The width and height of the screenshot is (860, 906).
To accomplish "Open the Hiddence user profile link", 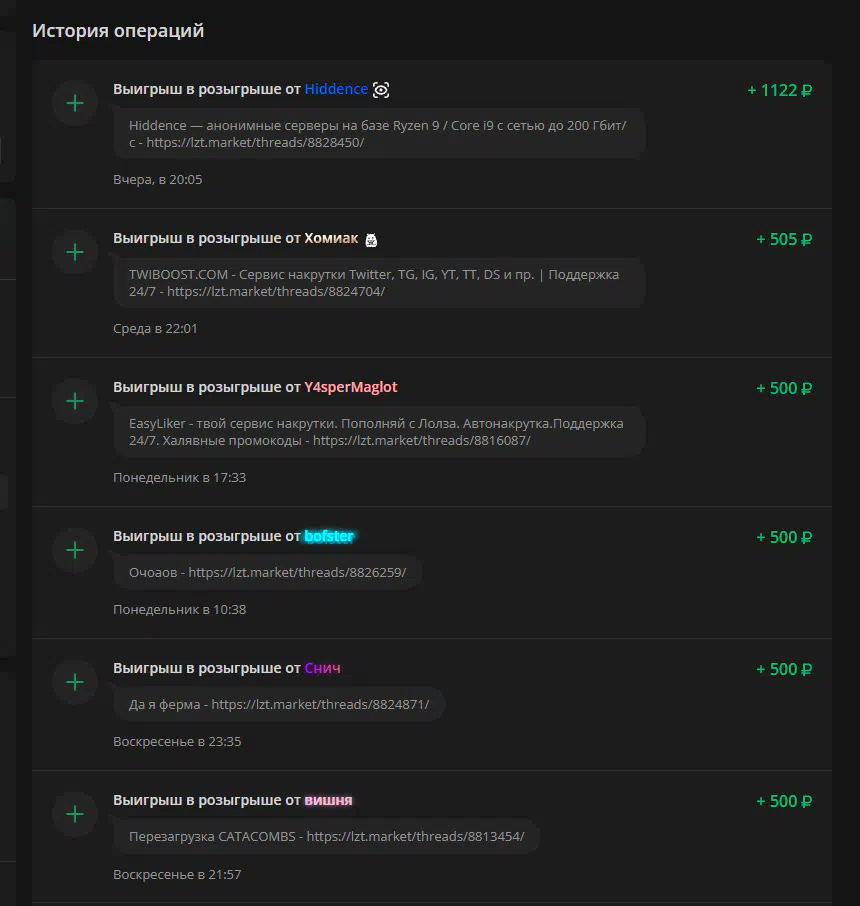I will (336, 89).
